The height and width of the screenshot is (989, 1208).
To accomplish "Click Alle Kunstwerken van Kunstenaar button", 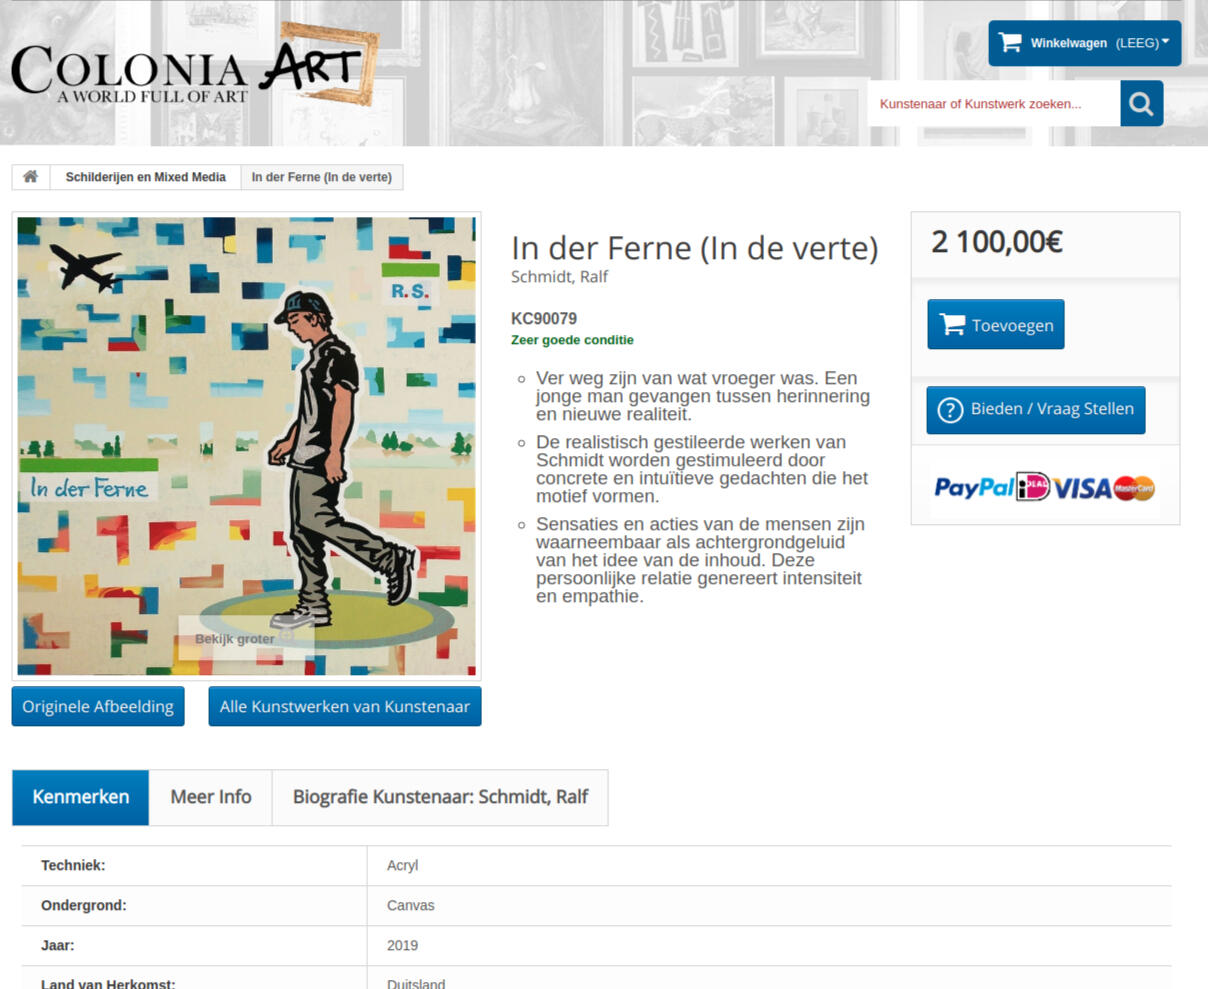I will [x=345, y=706].
